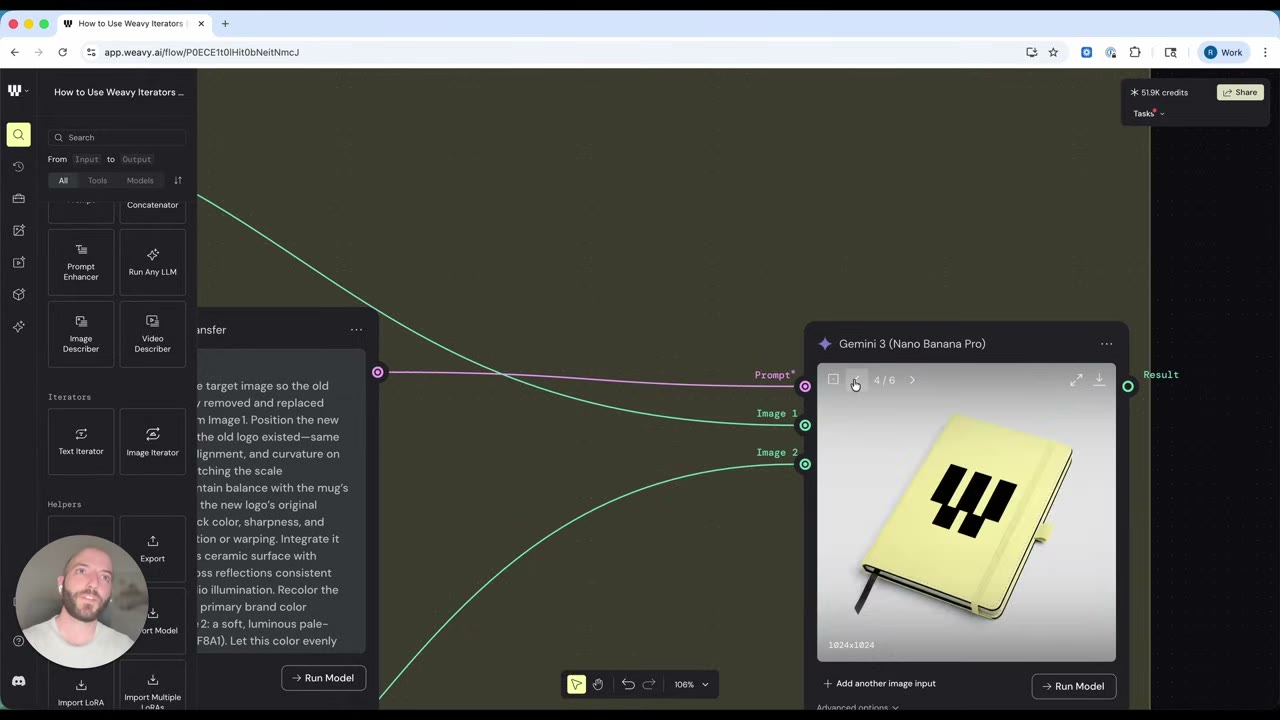Expand the preview image to fullscreen
The height and width of the screenshot is (720, 1280).
coord(1076,380)
